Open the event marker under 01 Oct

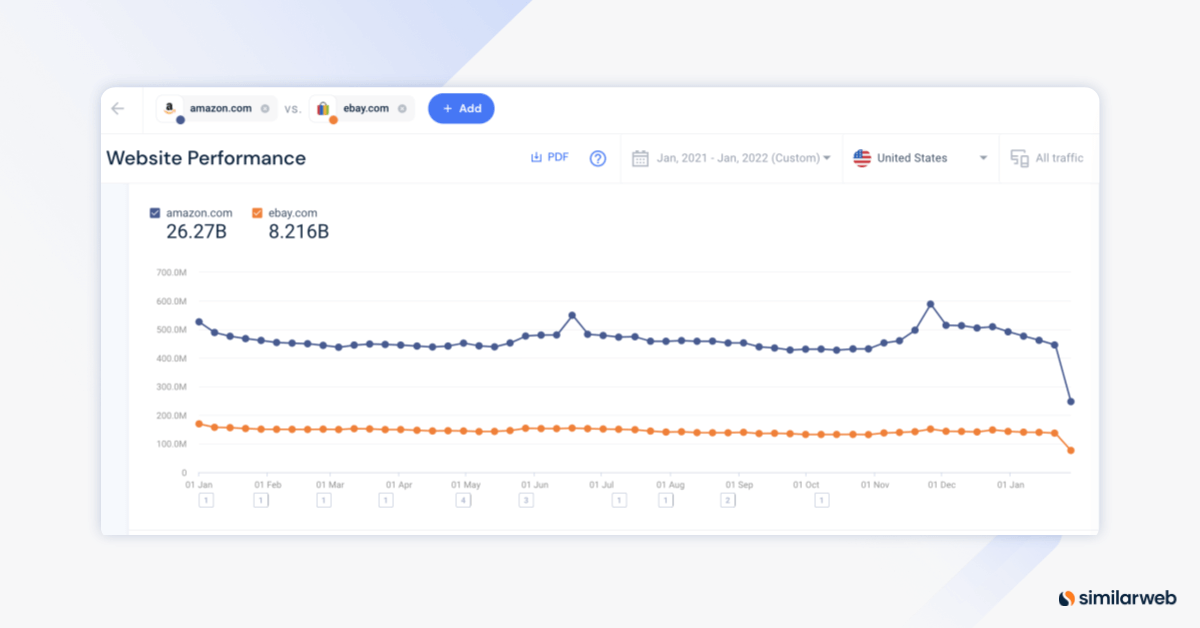[821, 500]
